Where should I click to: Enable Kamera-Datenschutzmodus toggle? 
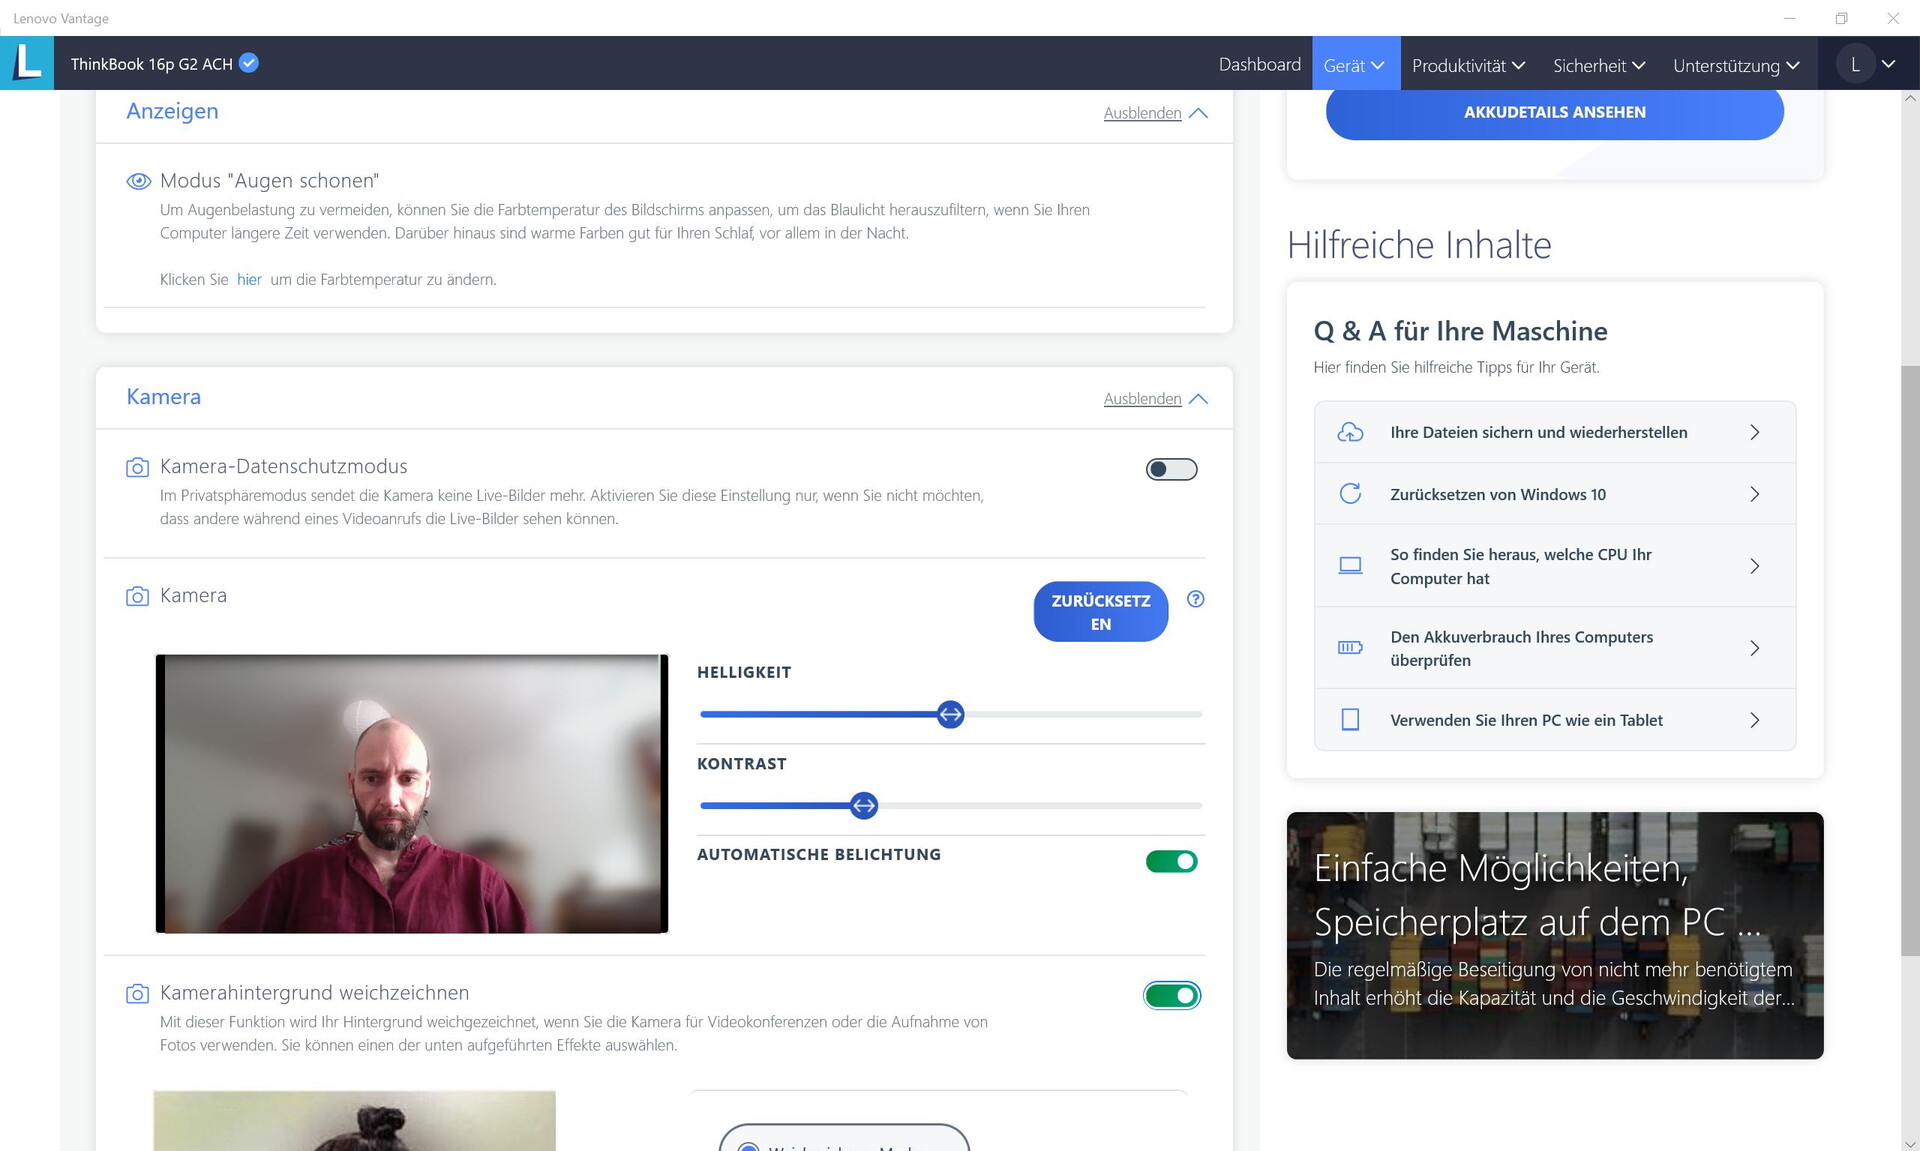tap(1171, 469)
